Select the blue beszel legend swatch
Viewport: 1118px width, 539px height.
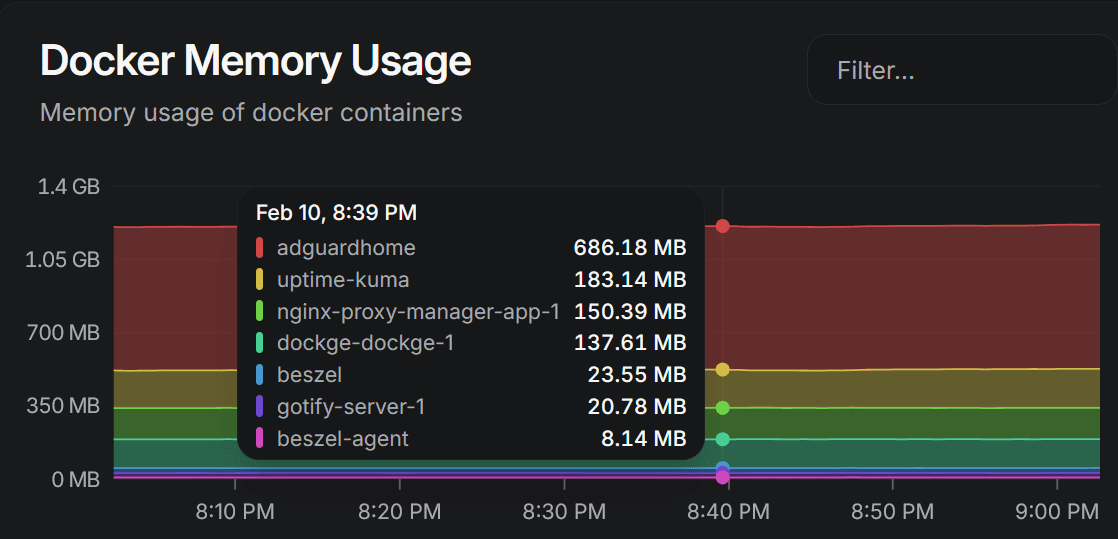260,375
